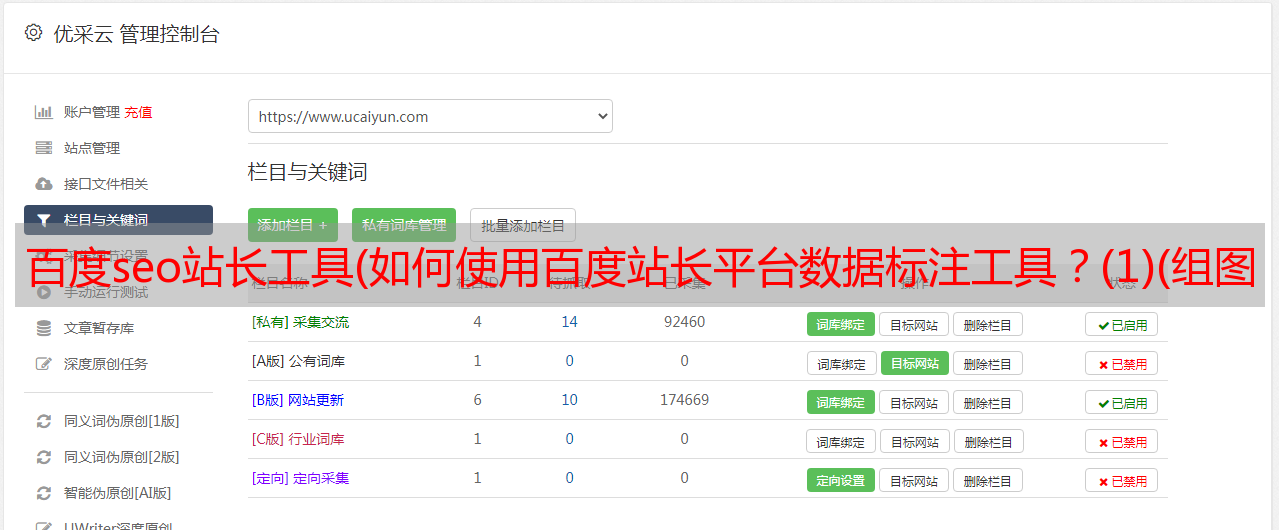Click 词库绑定 for 行业词库 row
The width and height of the screenshot is (1279, 530).
tap(841, 441)
